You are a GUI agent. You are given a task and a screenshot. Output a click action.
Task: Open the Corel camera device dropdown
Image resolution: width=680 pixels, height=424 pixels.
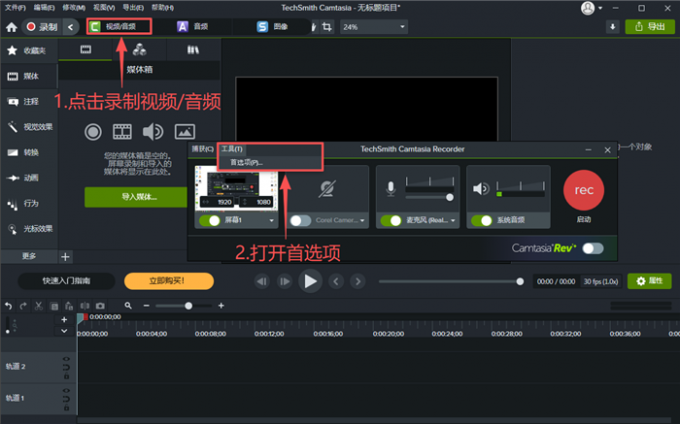click(x=362, y=220)
